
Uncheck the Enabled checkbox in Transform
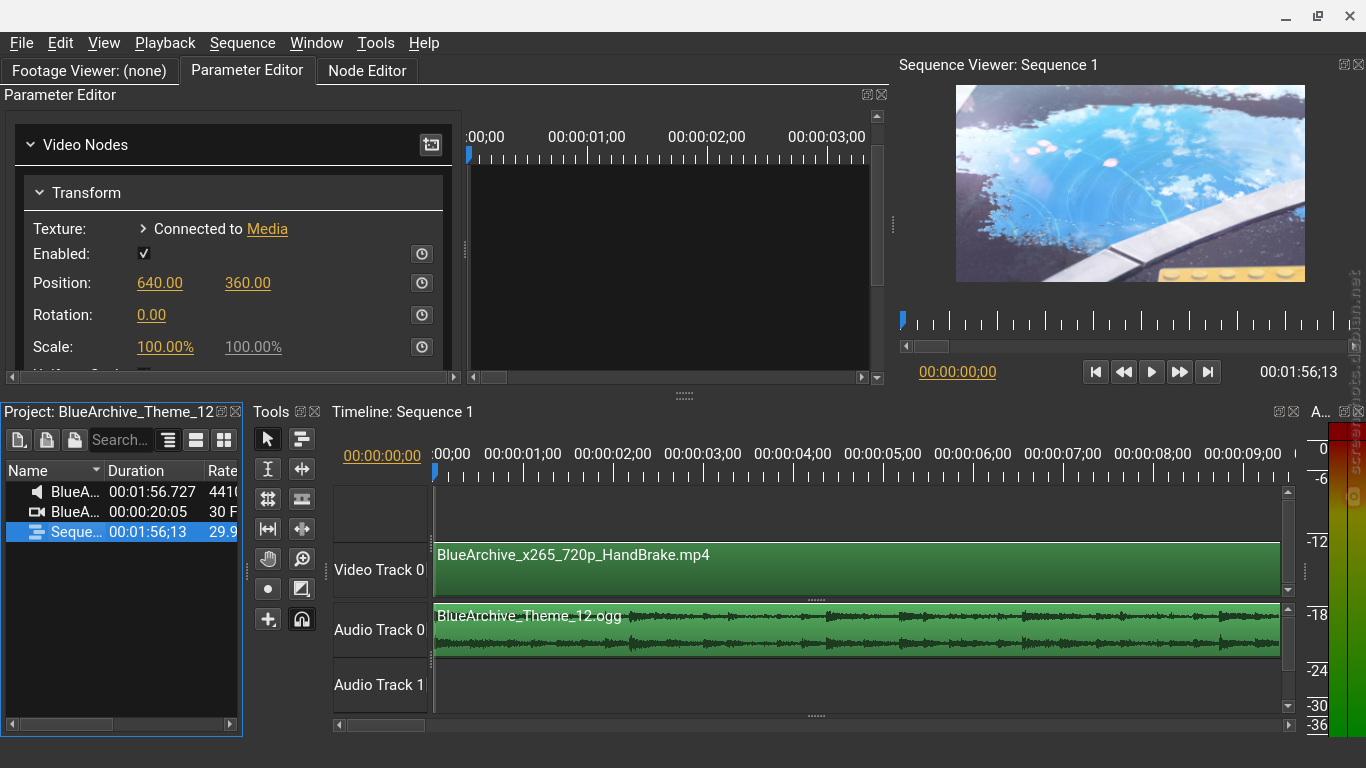pyautogui.click(x=144, y=254)
